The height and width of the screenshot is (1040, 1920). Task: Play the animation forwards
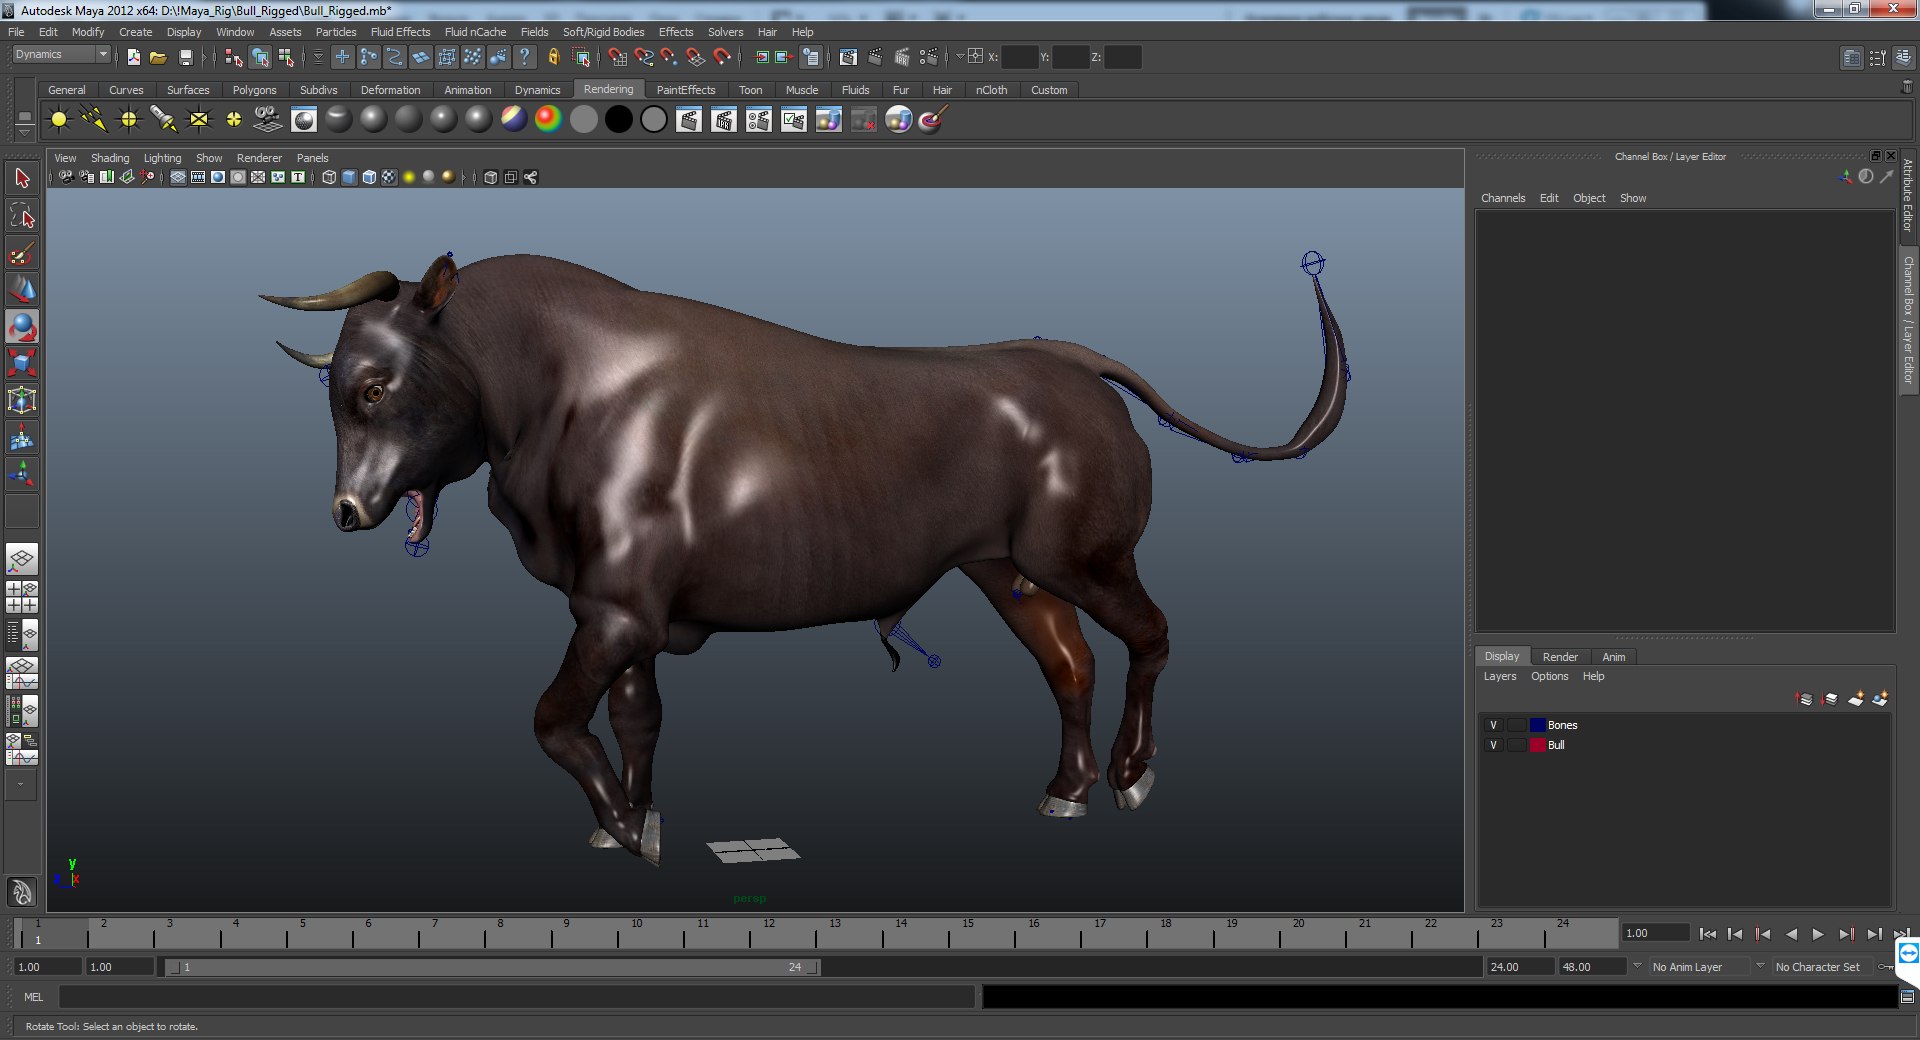[x=1818, y=934]
